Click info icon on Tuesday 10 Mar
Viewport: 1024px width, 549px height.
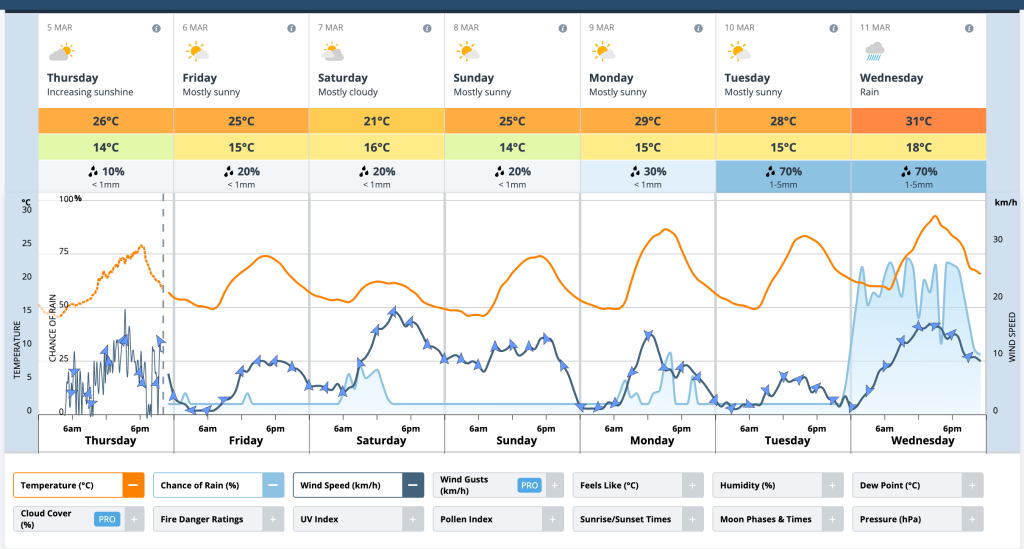[x=834, y=28]
